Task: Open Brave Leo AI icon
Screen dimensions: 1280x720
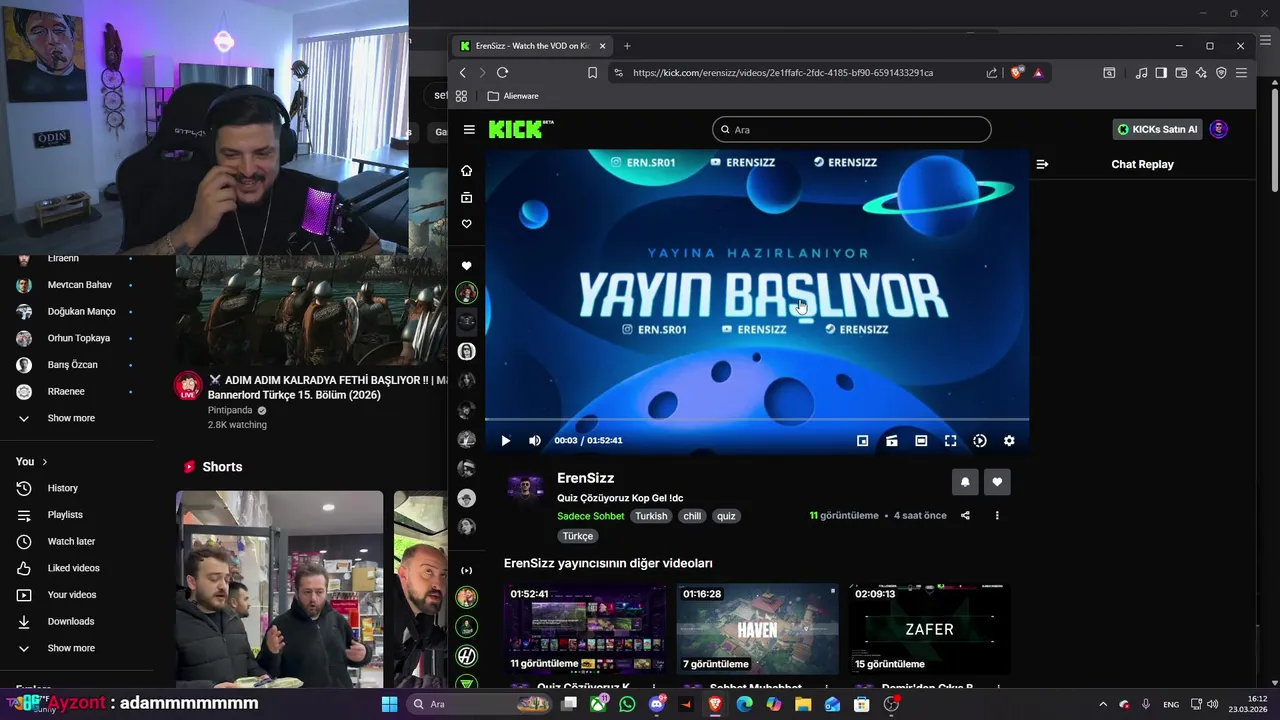Action: [1201, 73]
